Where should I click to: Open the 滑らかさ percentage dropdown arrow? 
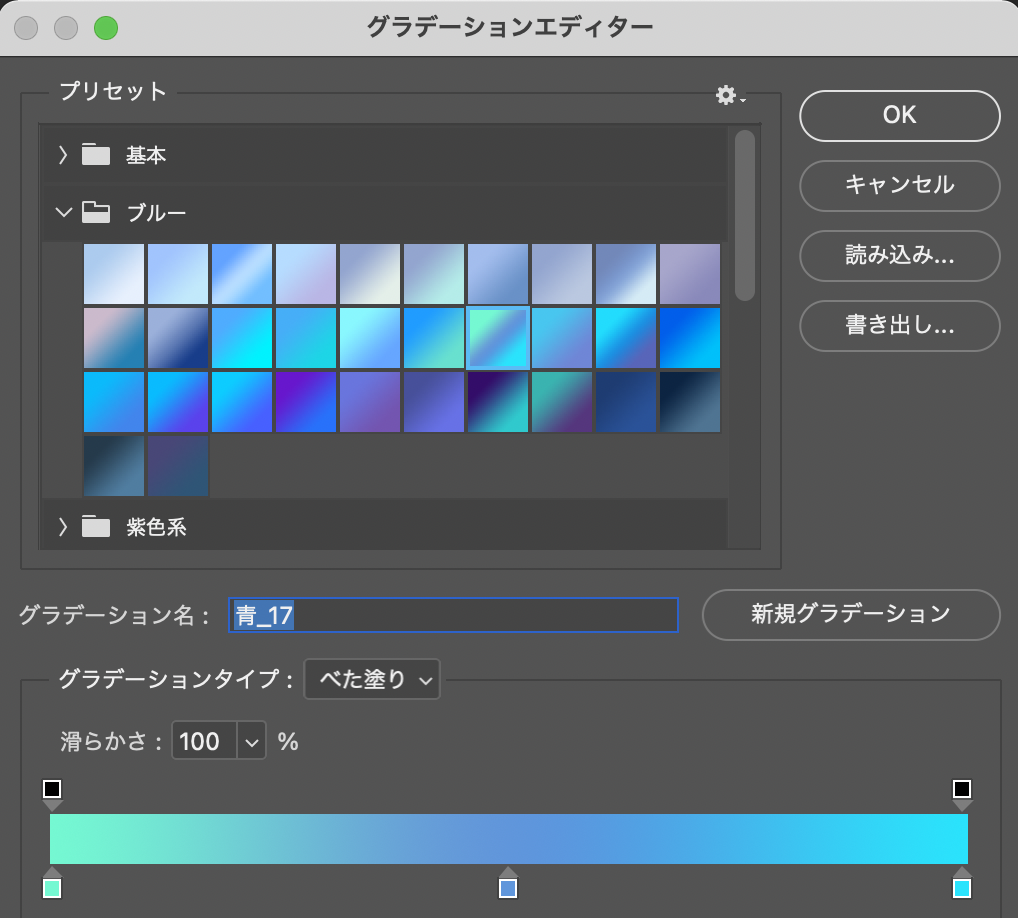(x=251, y=742)
